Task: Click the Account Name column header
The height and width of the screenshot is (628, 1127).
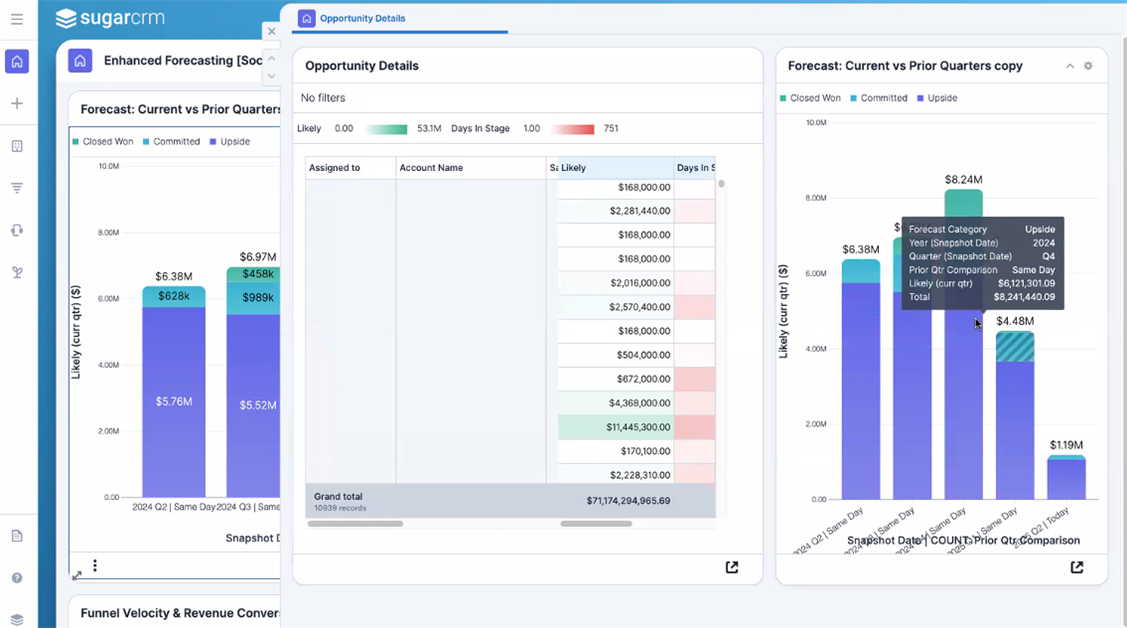Action: pos(431,168)
